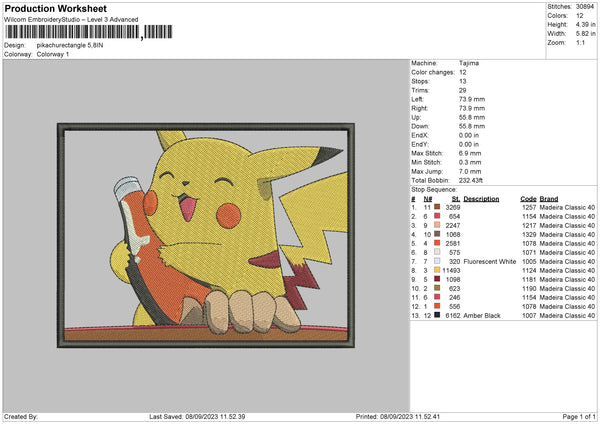Image resolution: width=600 pixels, height=424 pixels.
Task: Click the Amber Black color swatch
Action: [x=437, y=315]
